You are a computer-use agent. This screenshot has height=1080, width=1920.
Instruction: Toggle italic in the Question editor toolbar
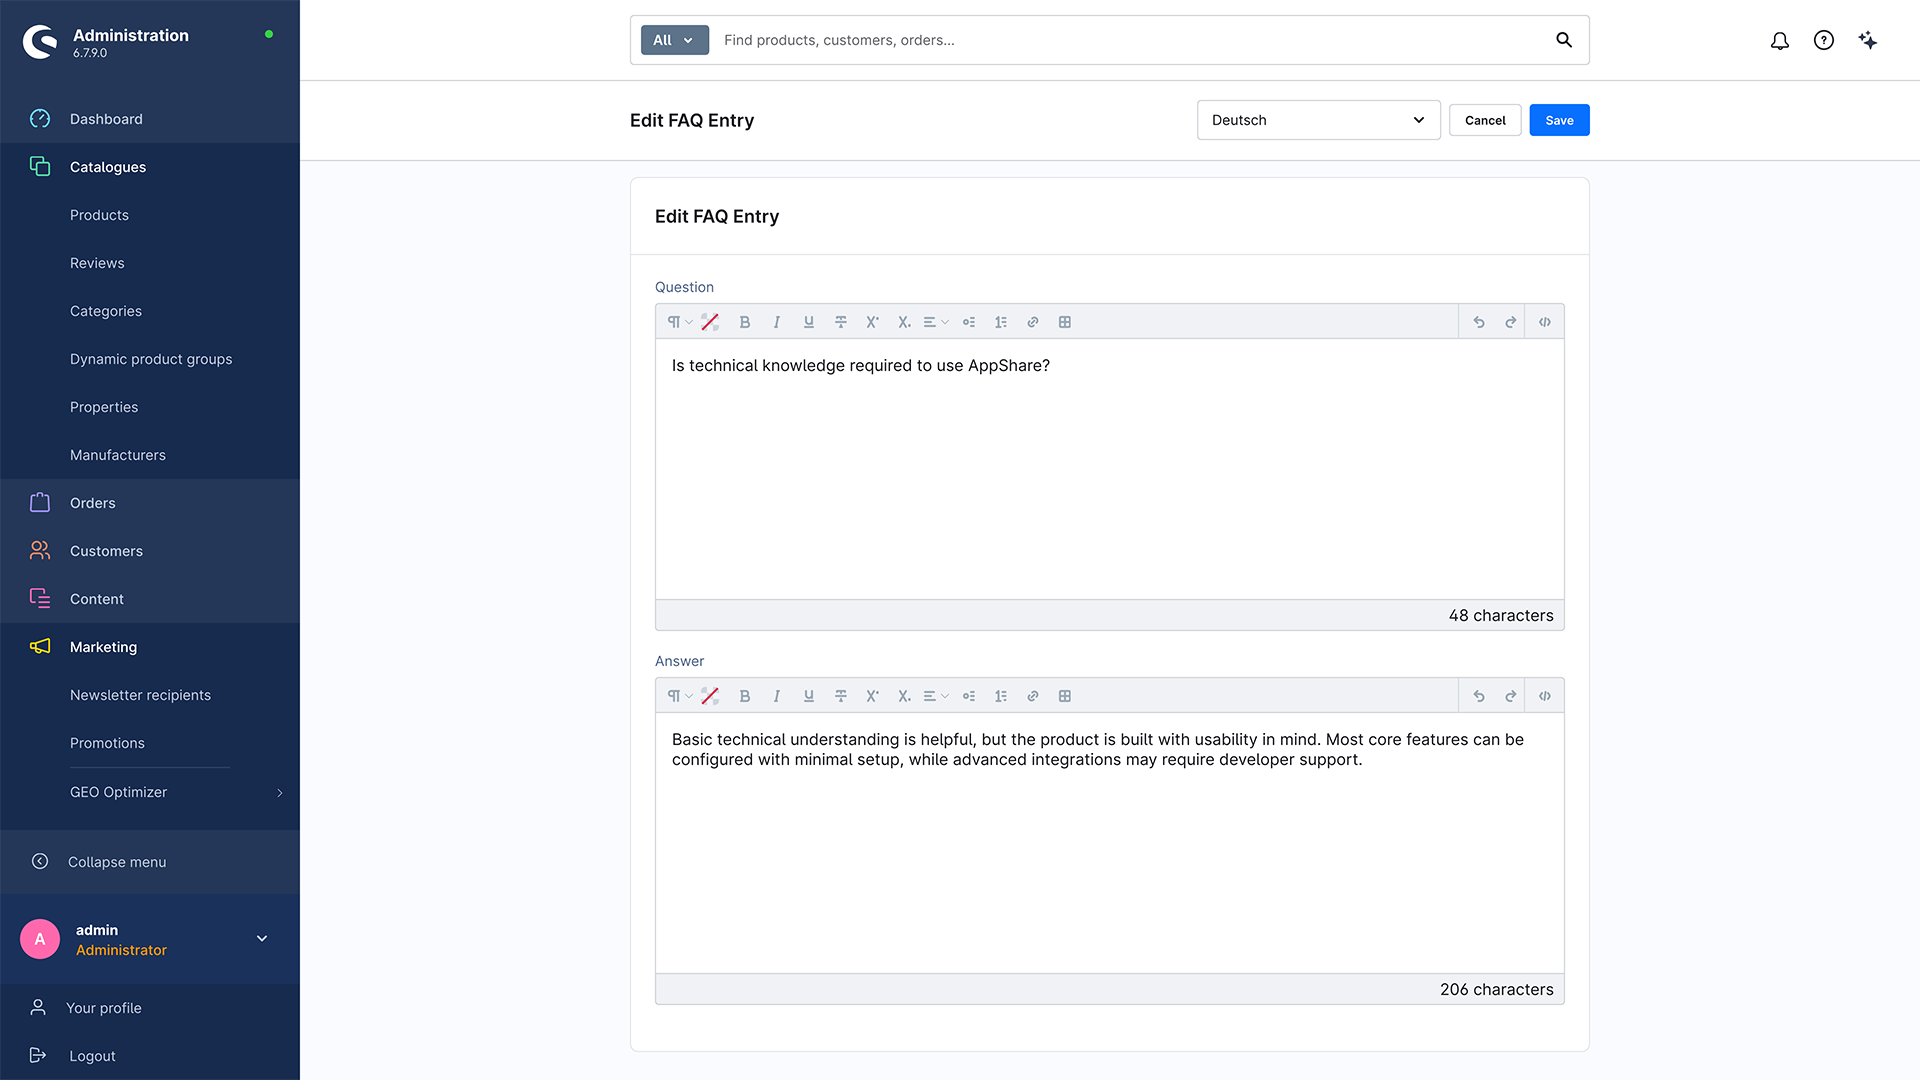click(x=776, y=322)
